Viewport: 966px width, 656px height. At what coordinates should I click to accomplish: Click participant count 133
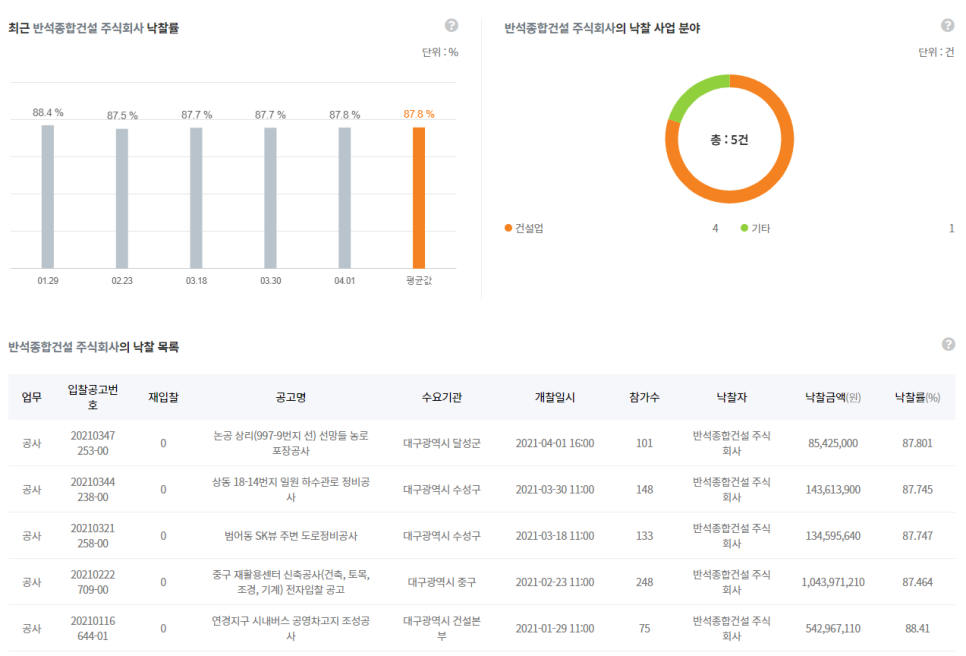click(x=644, y=535)
